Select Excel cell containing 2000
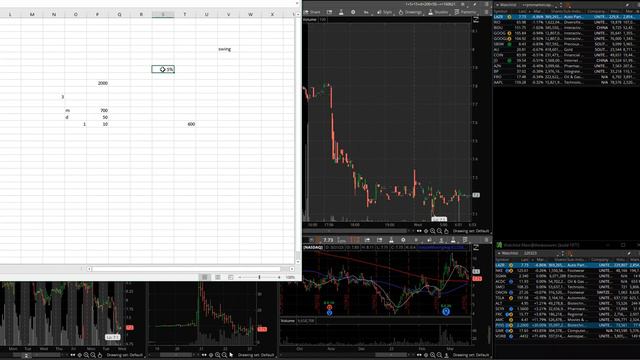Screen dimensions: 640x360 click(x=97, y=83)
